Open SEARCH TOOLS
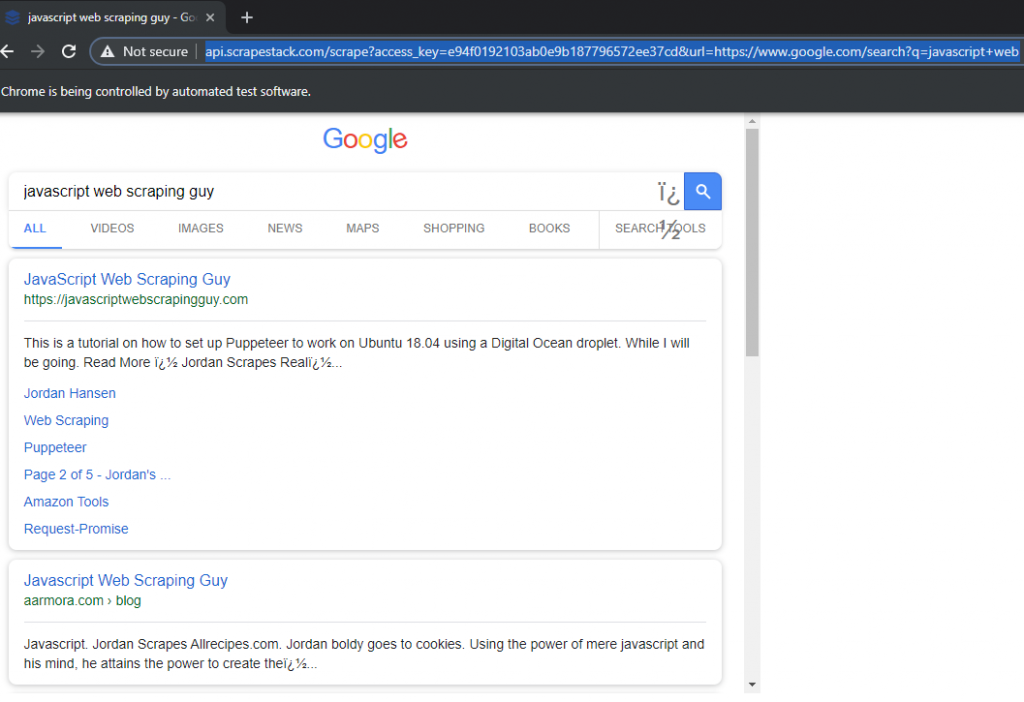 coord(660,229)
